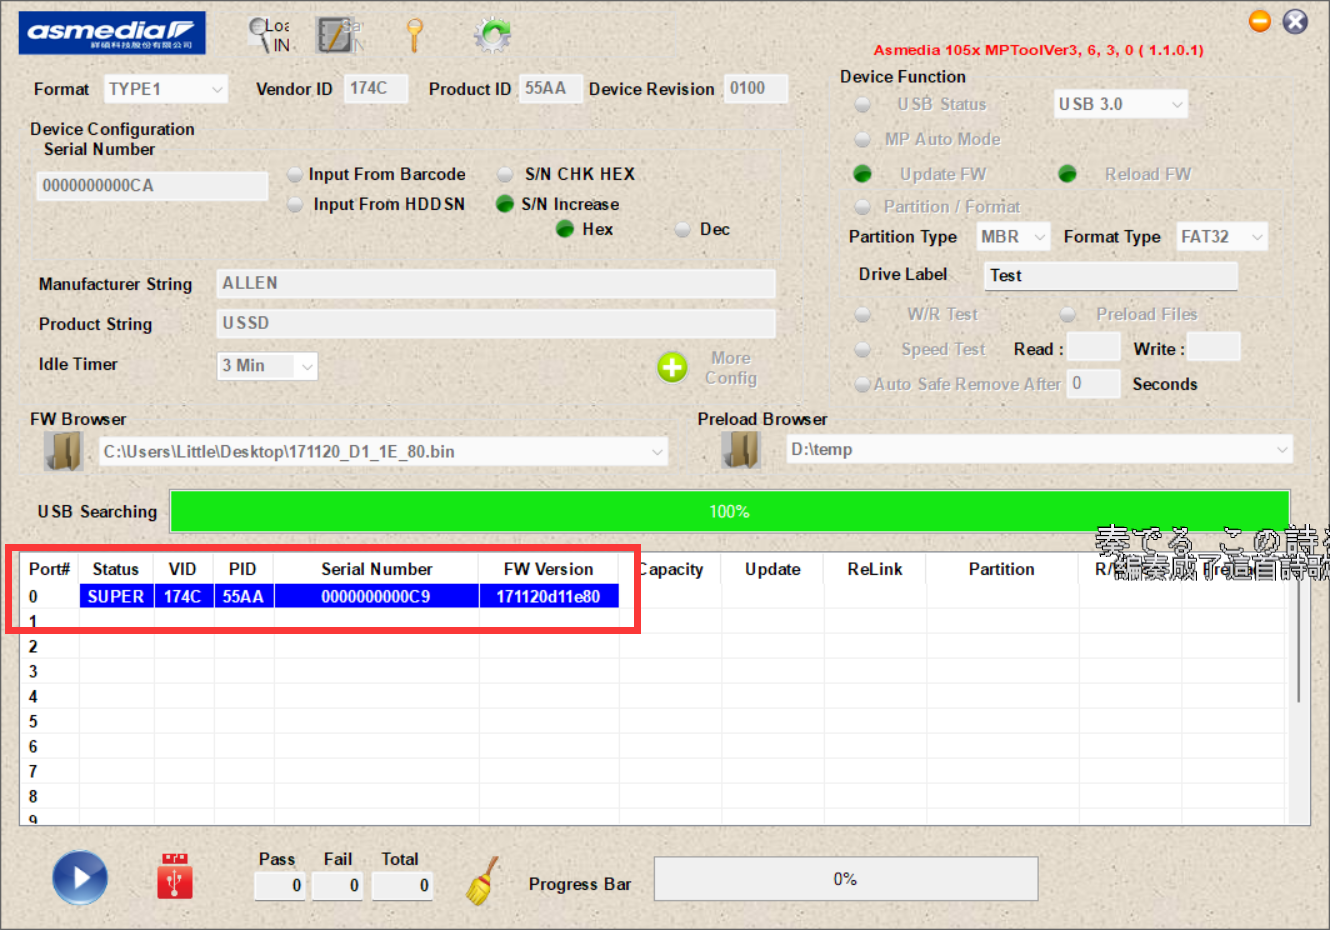
Task: Select the 171120d11e80 firmware version cell
Action: coord(548,596)
